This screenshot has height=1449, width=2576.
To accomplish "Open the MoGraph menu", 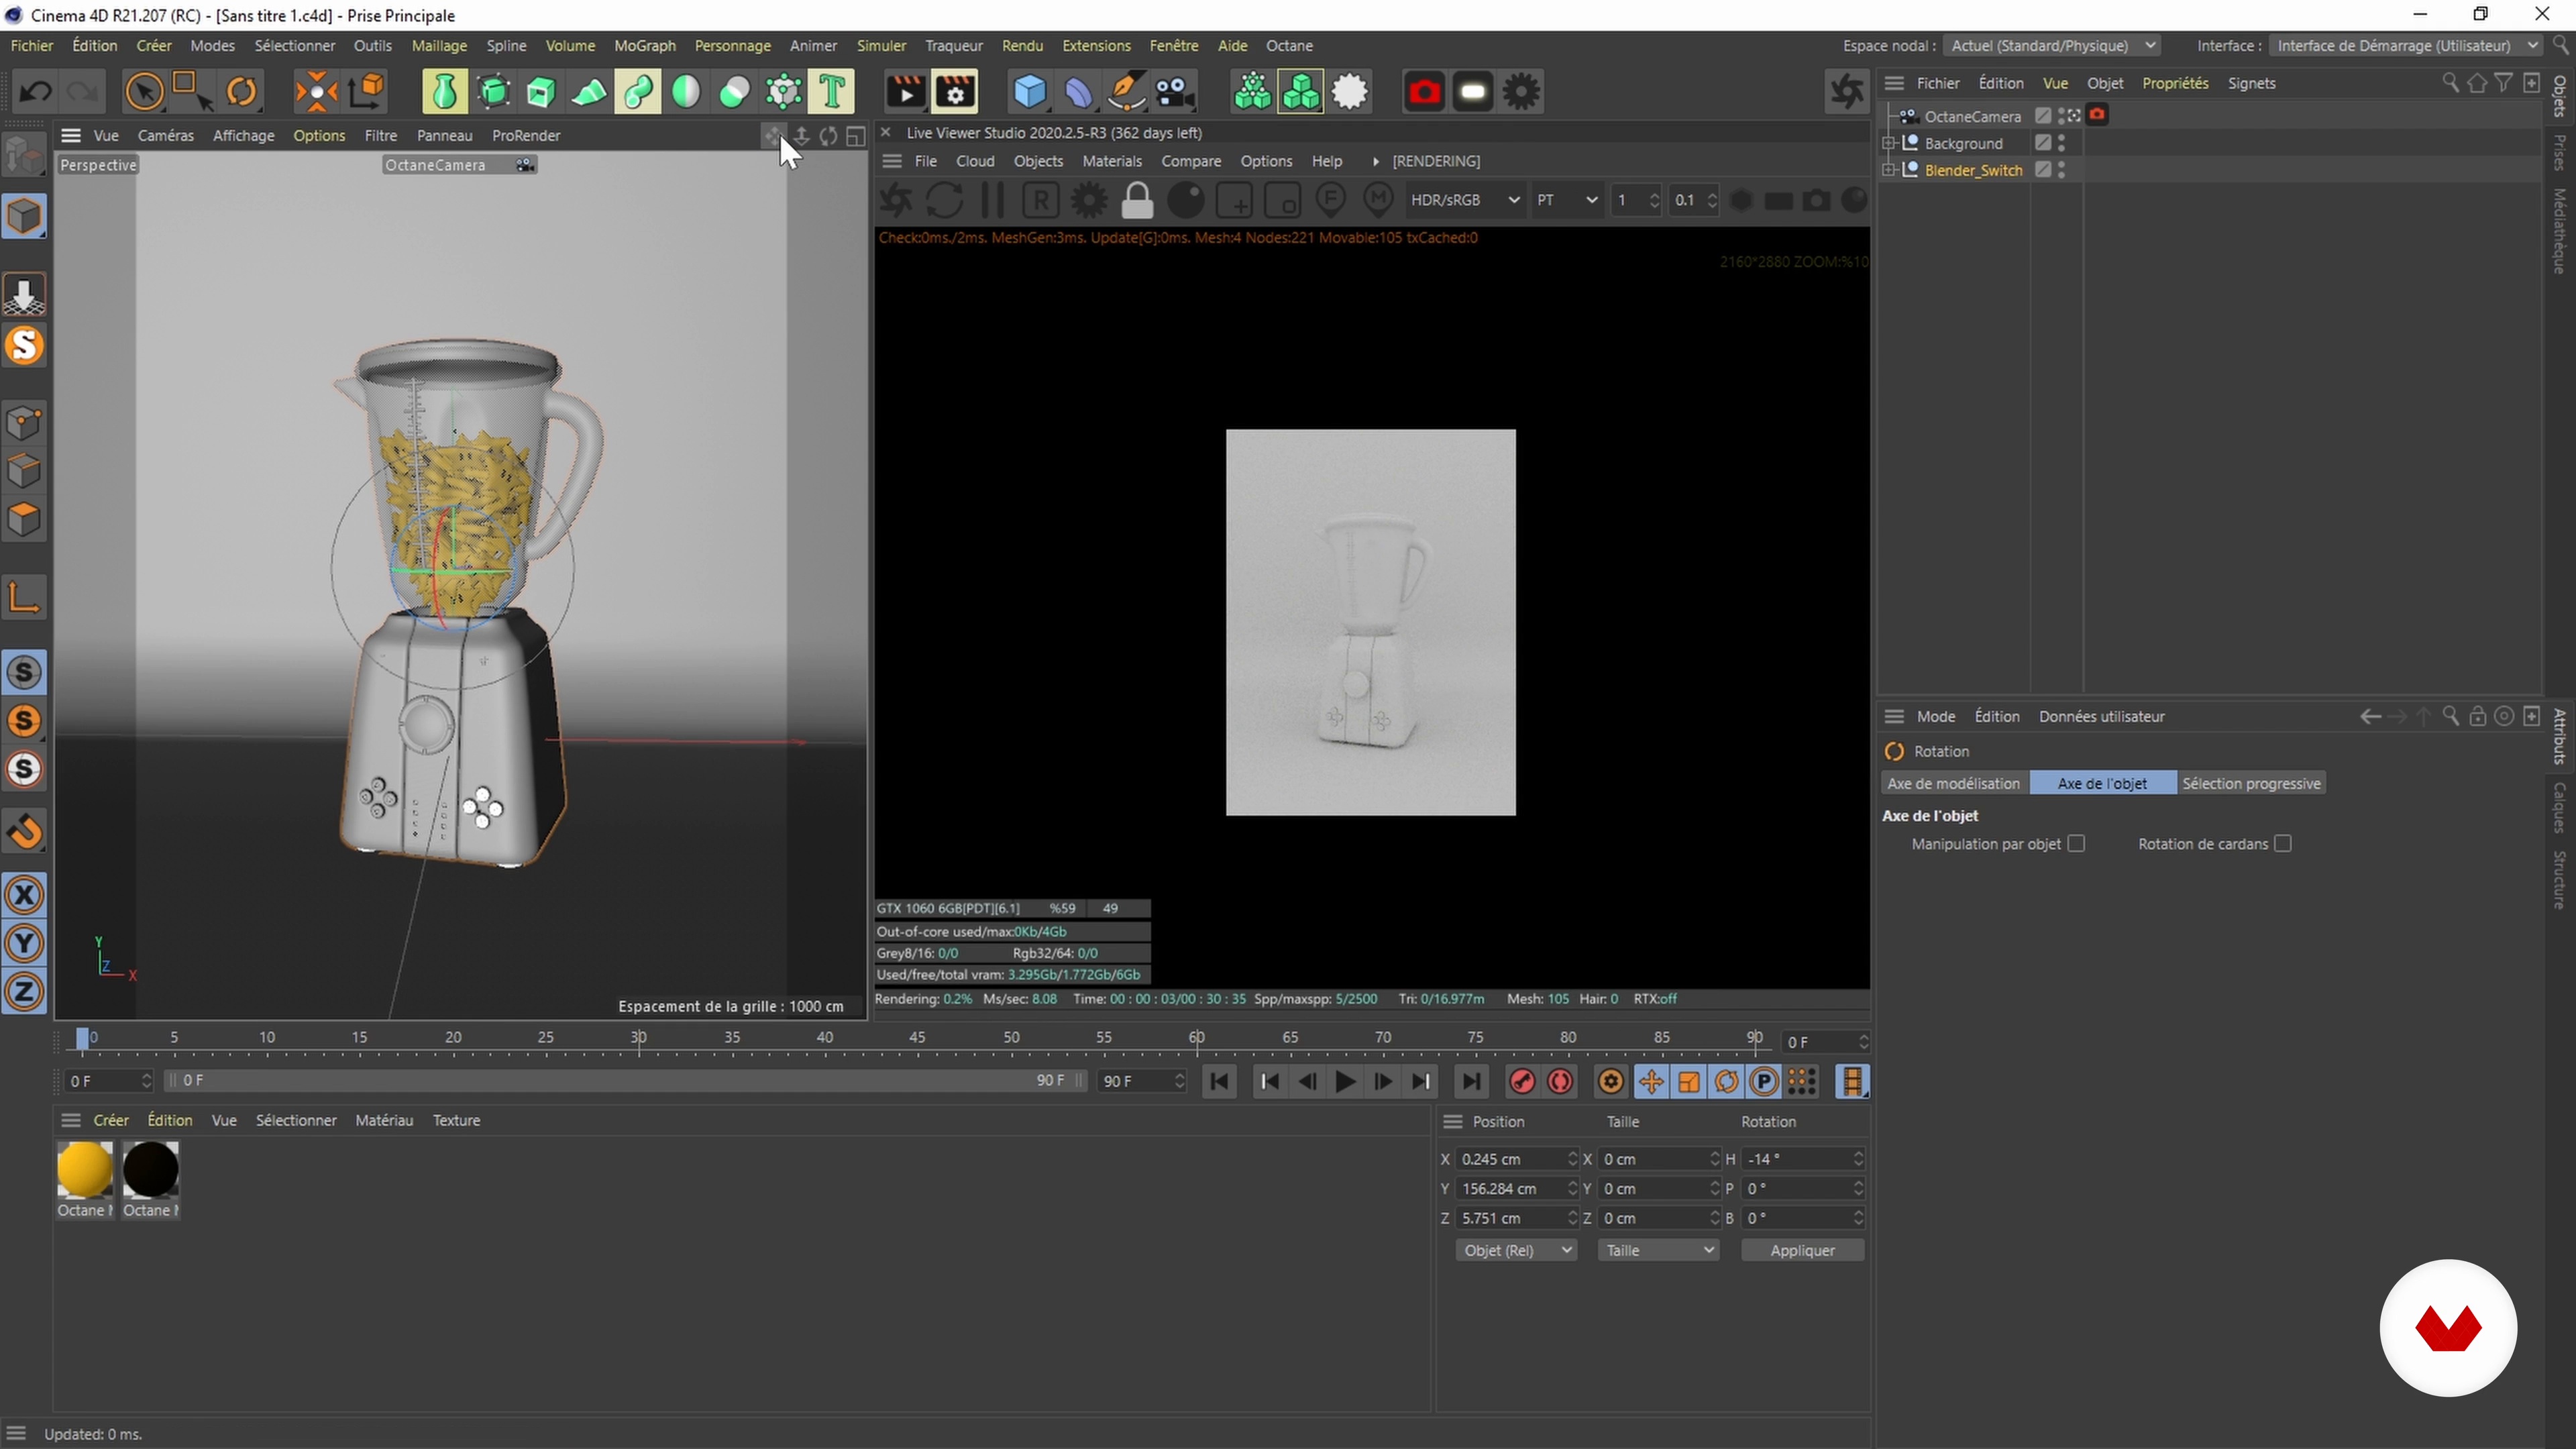I will pyautogui.click(x=644, y=46).
